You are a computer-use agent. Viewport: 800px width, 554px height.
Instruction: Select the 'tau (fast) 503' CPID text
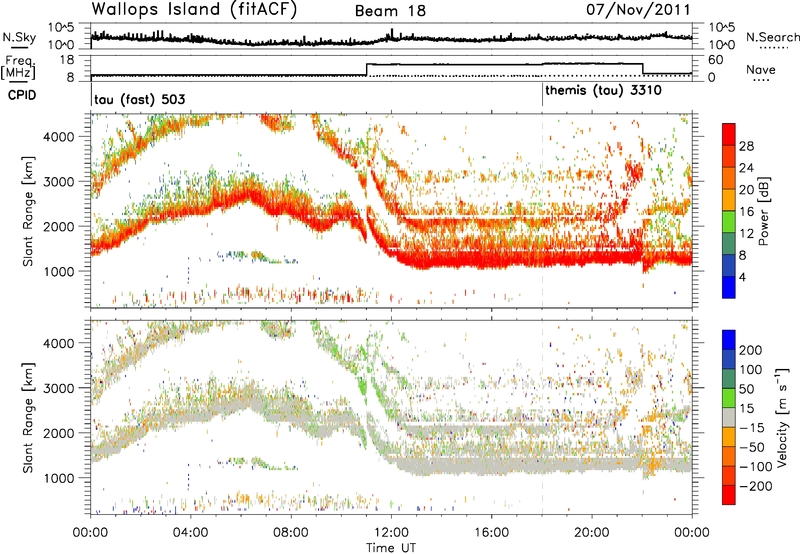coord(139,99)
